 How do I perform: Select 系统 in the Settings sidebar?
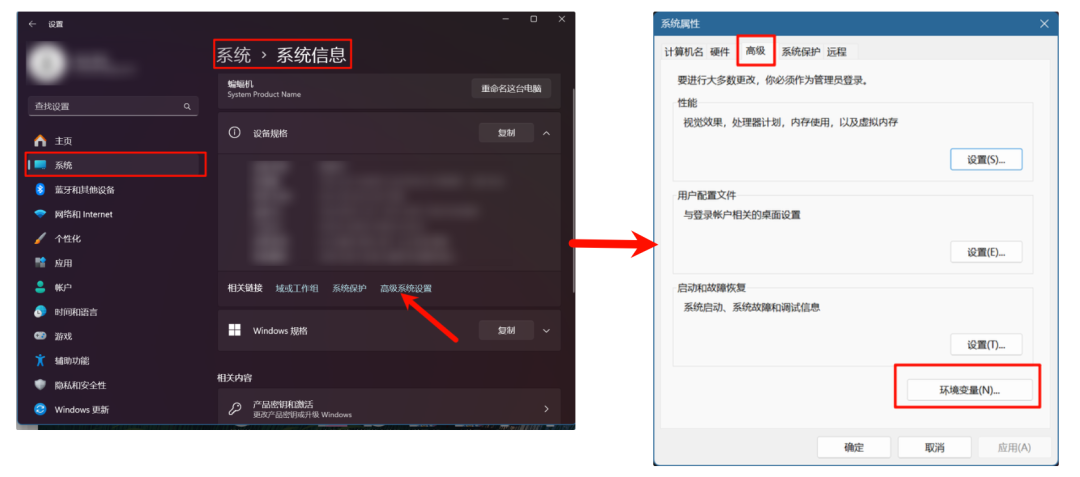pyautogui.click(x=115, y=165)
